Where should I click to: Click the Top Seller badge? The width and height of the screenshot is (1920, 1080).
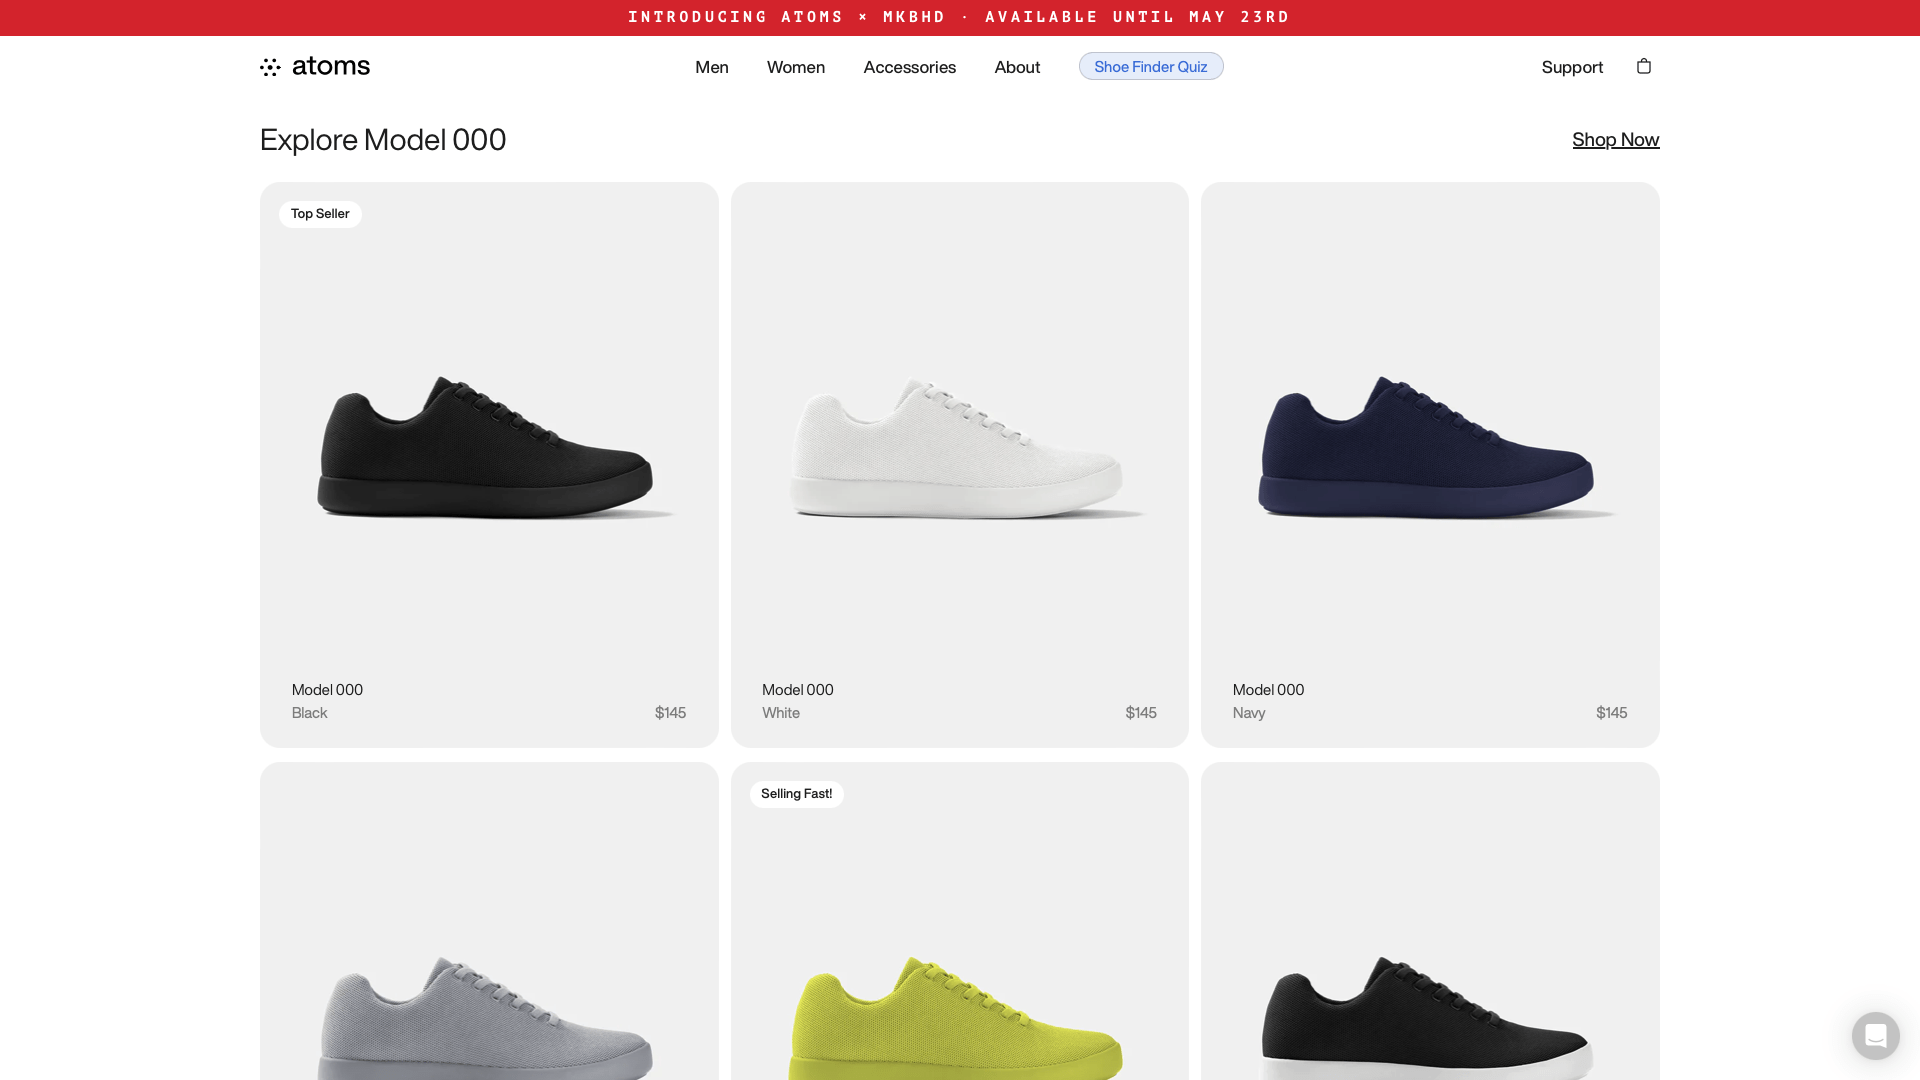(x=320, y=214)
